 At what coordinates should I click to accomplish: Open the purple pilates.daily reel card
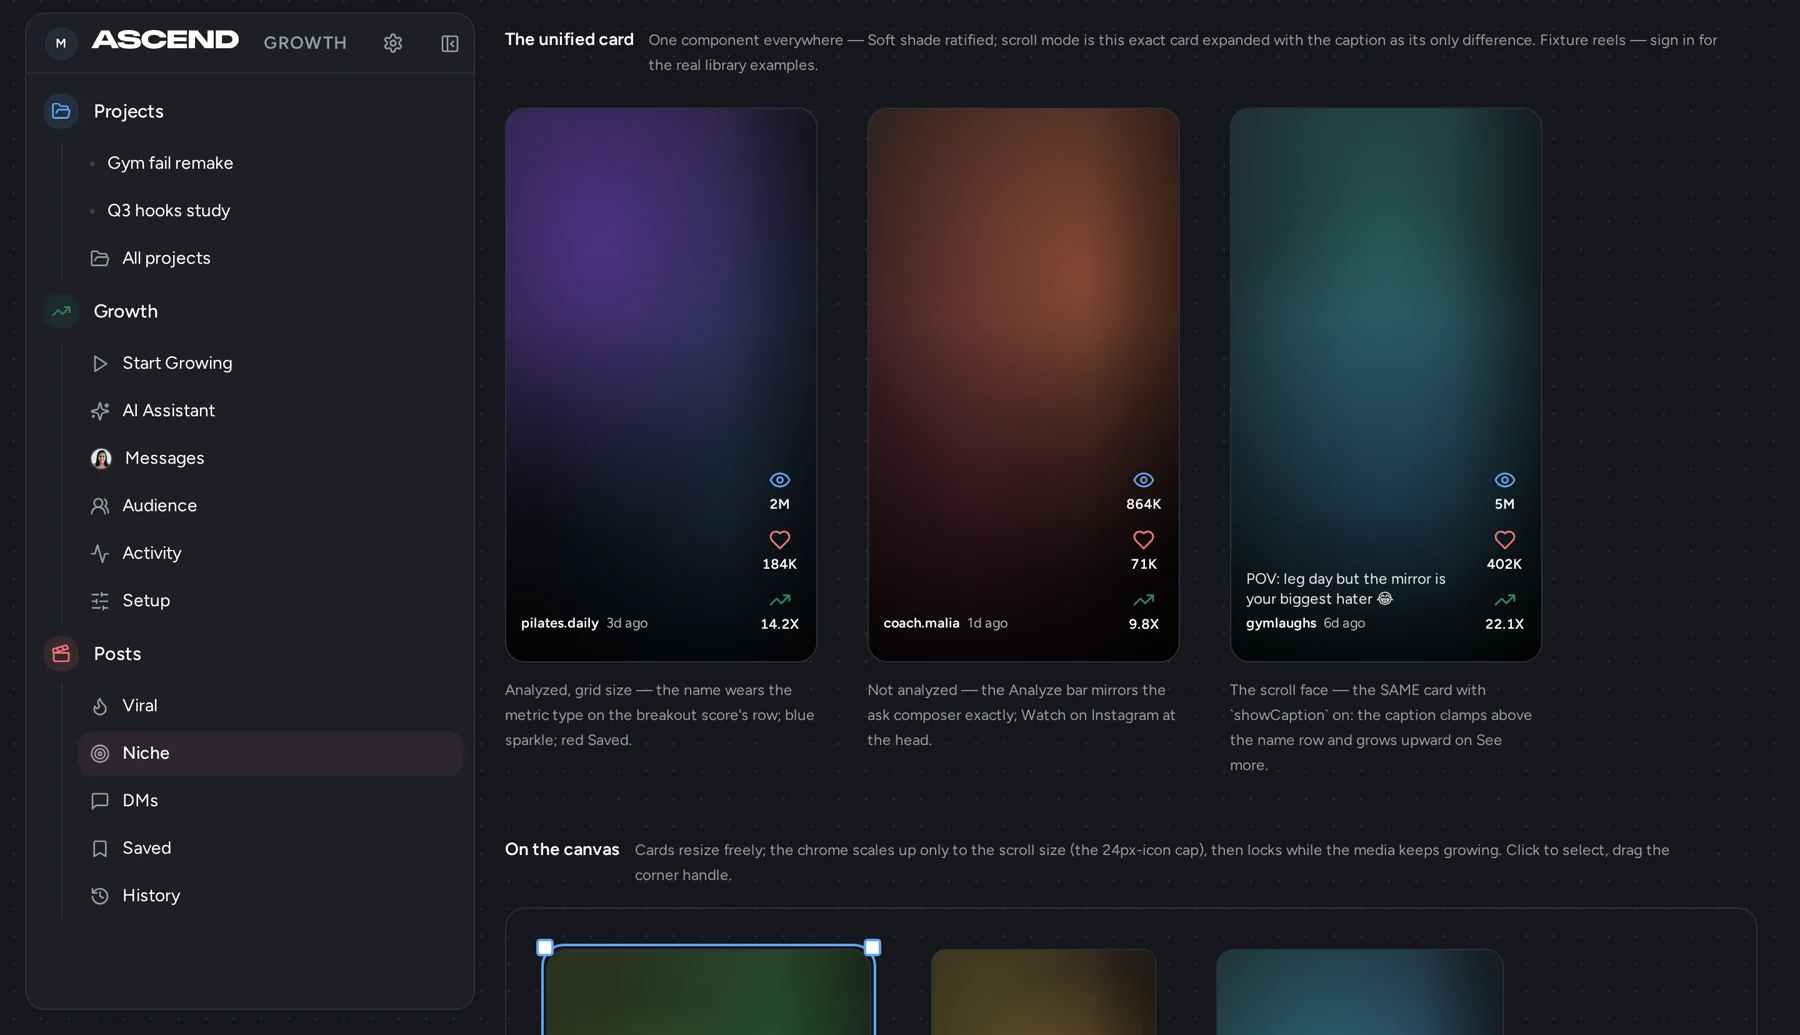[661, 385]
